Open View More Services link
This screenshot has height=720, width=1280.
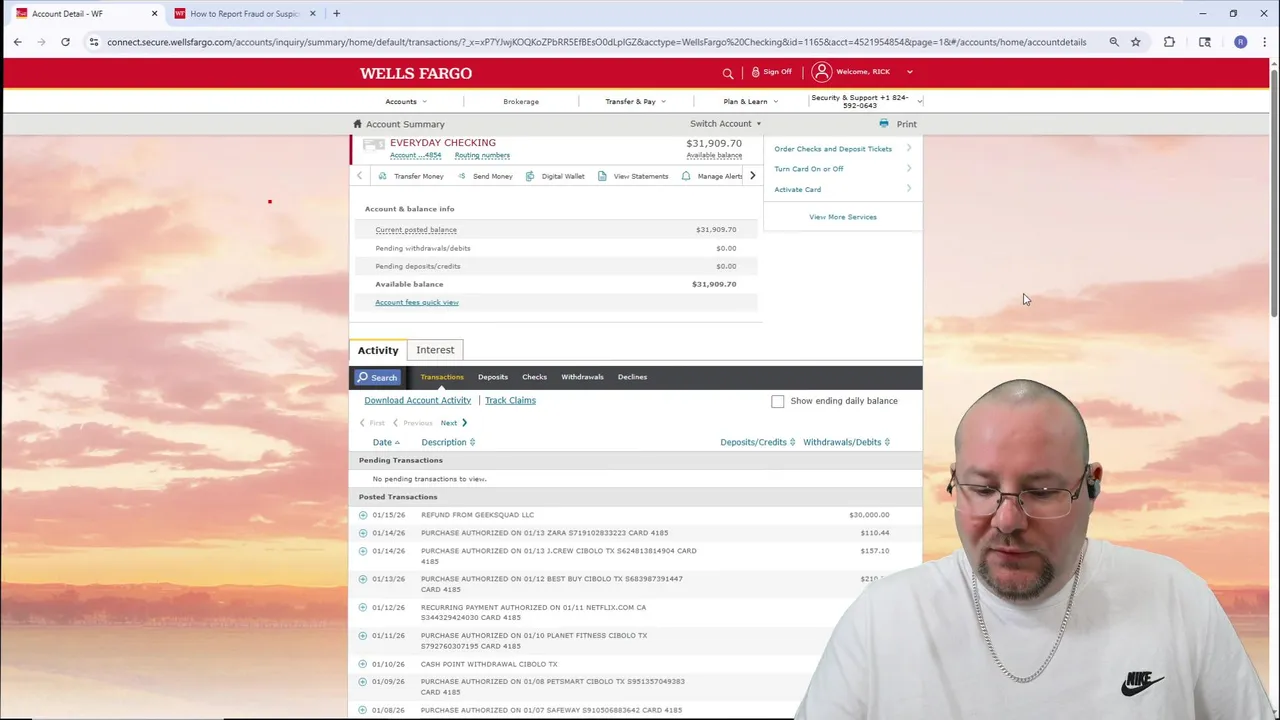point(843,217)
